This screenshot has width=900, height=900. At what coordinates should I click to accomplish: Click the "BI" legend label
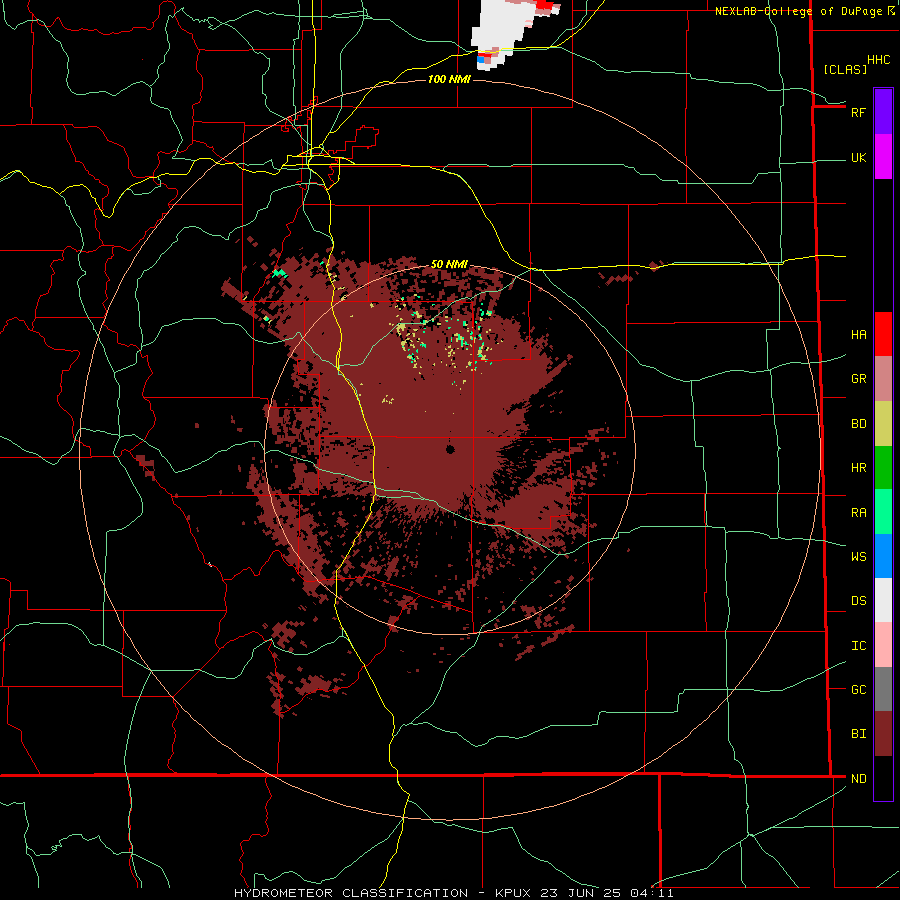tap(858, 734)
